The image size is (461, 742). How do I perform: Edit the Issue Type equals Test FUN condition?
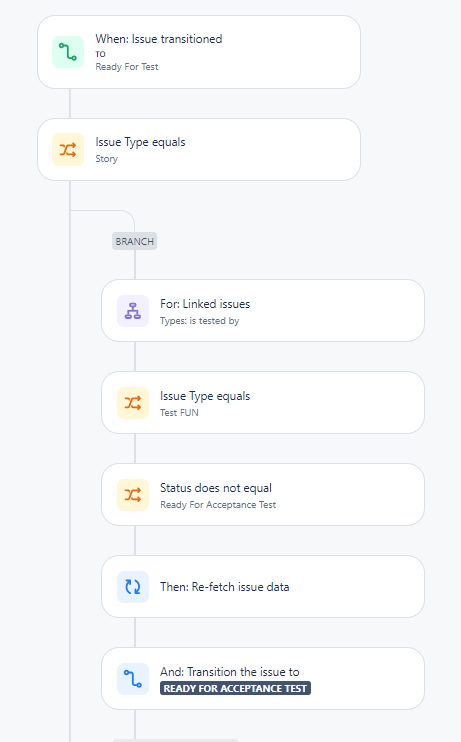(x=263, y=402)
